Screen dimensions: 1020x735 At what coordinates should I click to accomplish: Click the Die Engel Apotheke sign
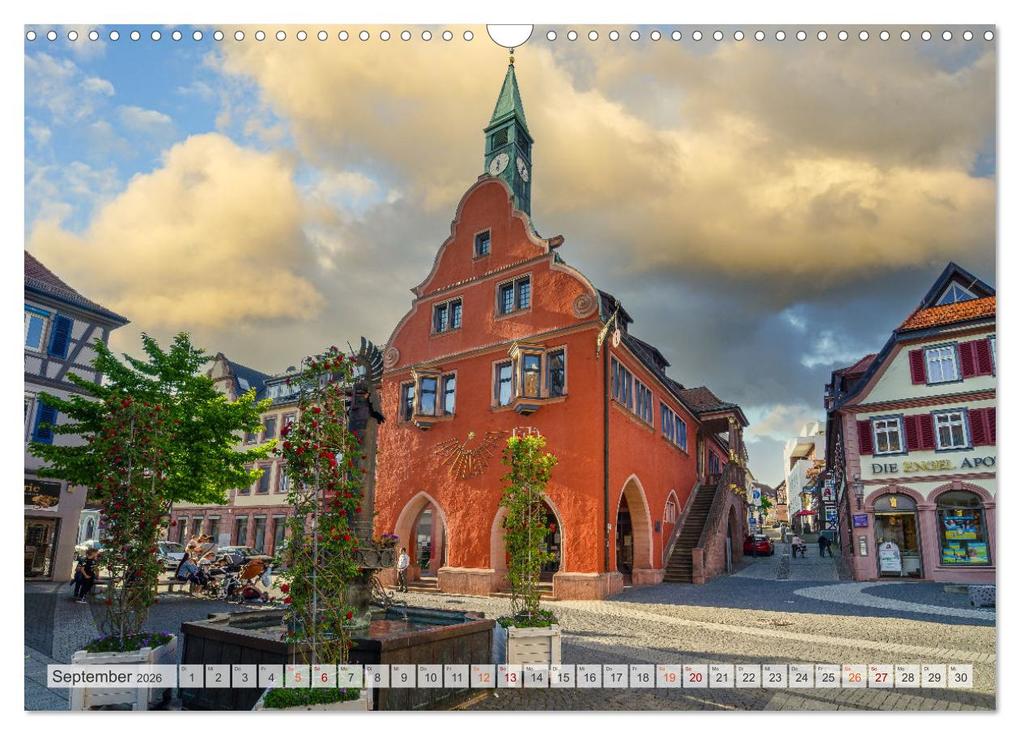(933, 465)
